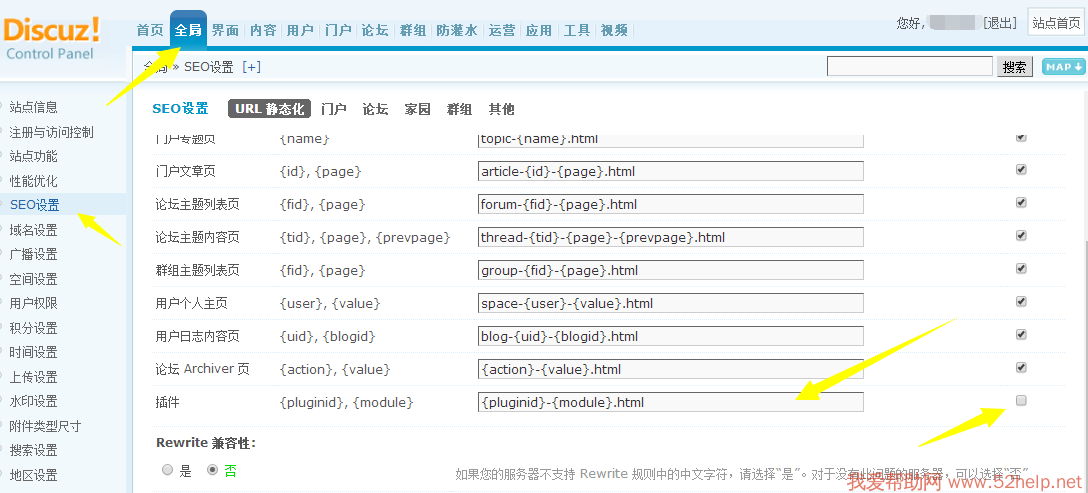
Task: Uncheck the 门户文章页 rewrite checkbox
Action: click(x=1021, y=170)
